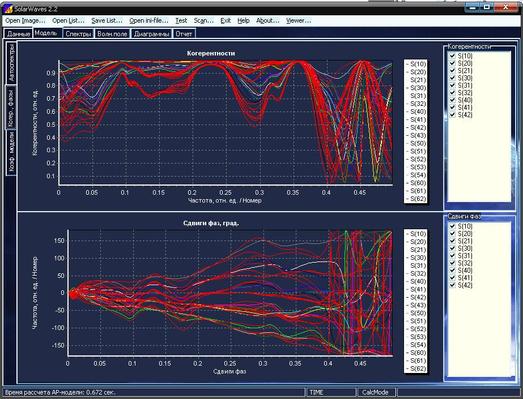Click the CalcMode status bar panel
Viewport: 523px width, 399px height.
click(x=376, y=392)
